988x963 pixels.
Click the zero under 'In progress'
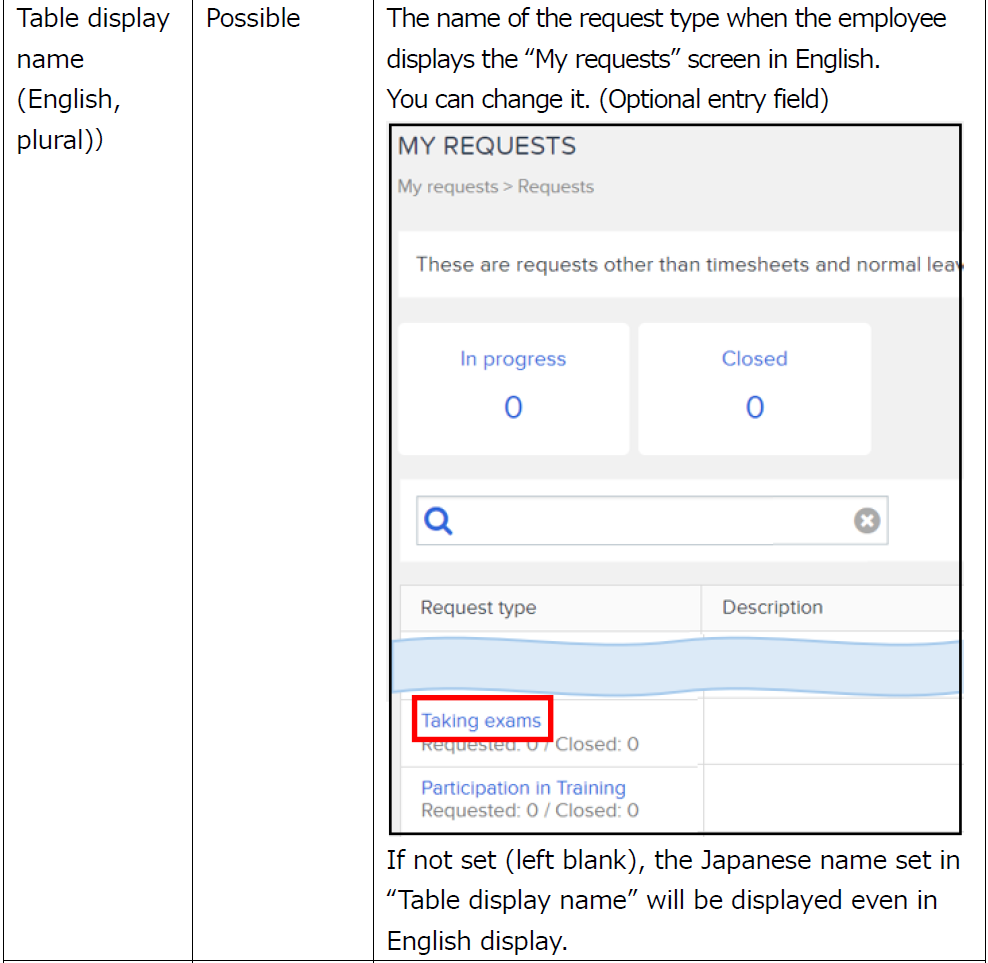513,407
